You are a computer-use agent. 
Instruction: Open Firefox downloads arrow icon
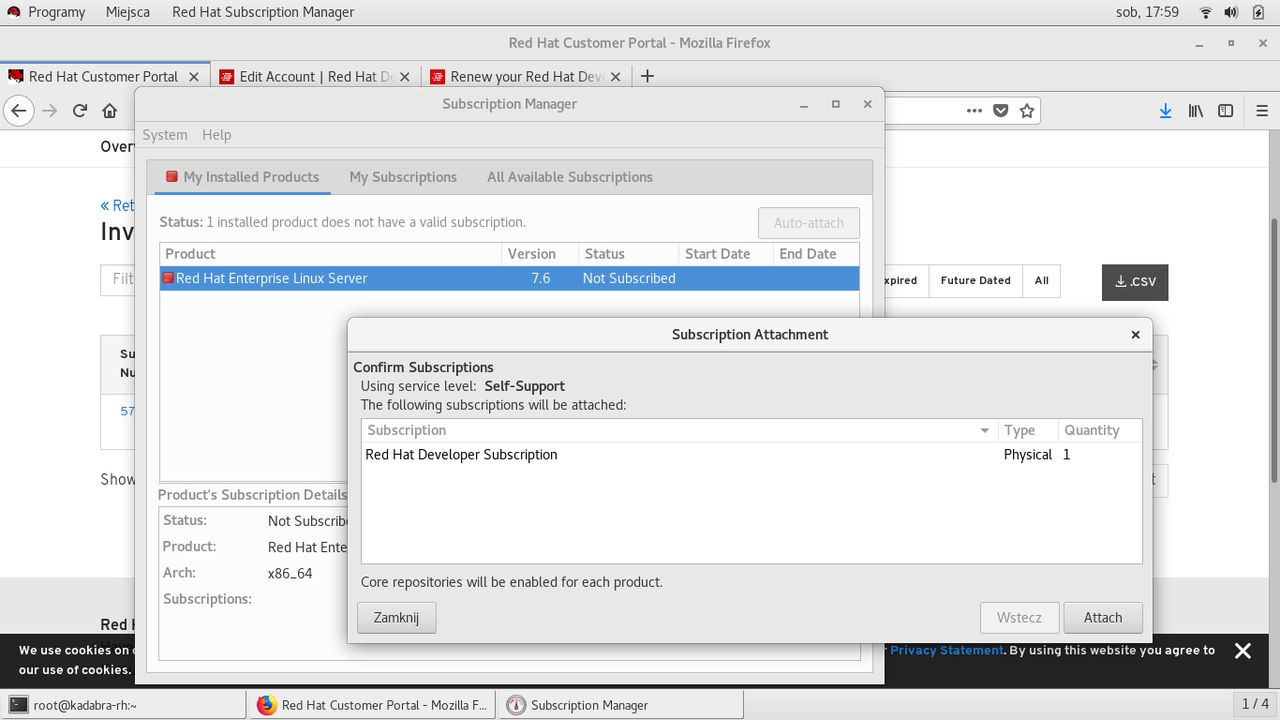click(1165, 111)
